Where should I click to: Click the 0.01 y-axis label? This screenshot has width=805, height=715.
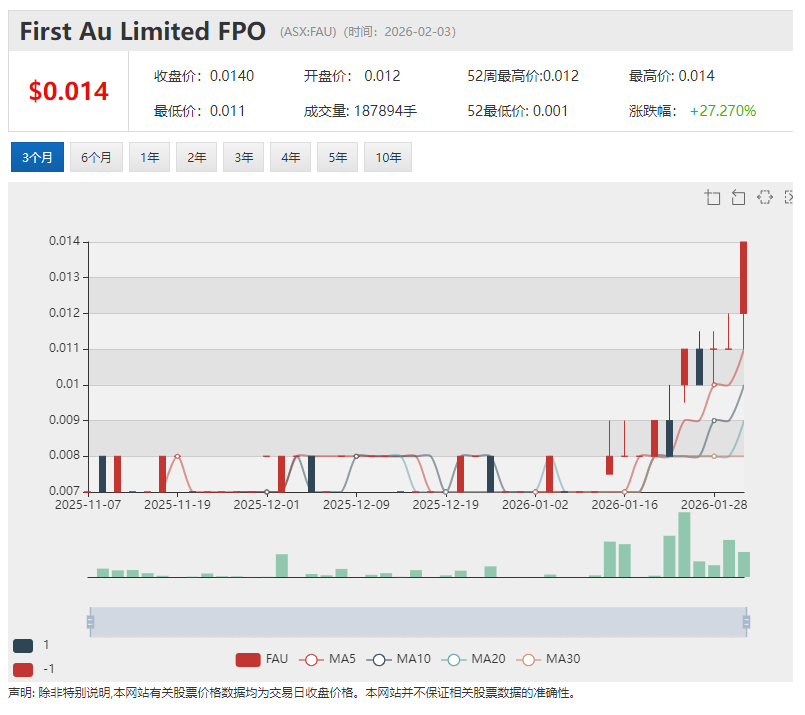click(68, 384)
